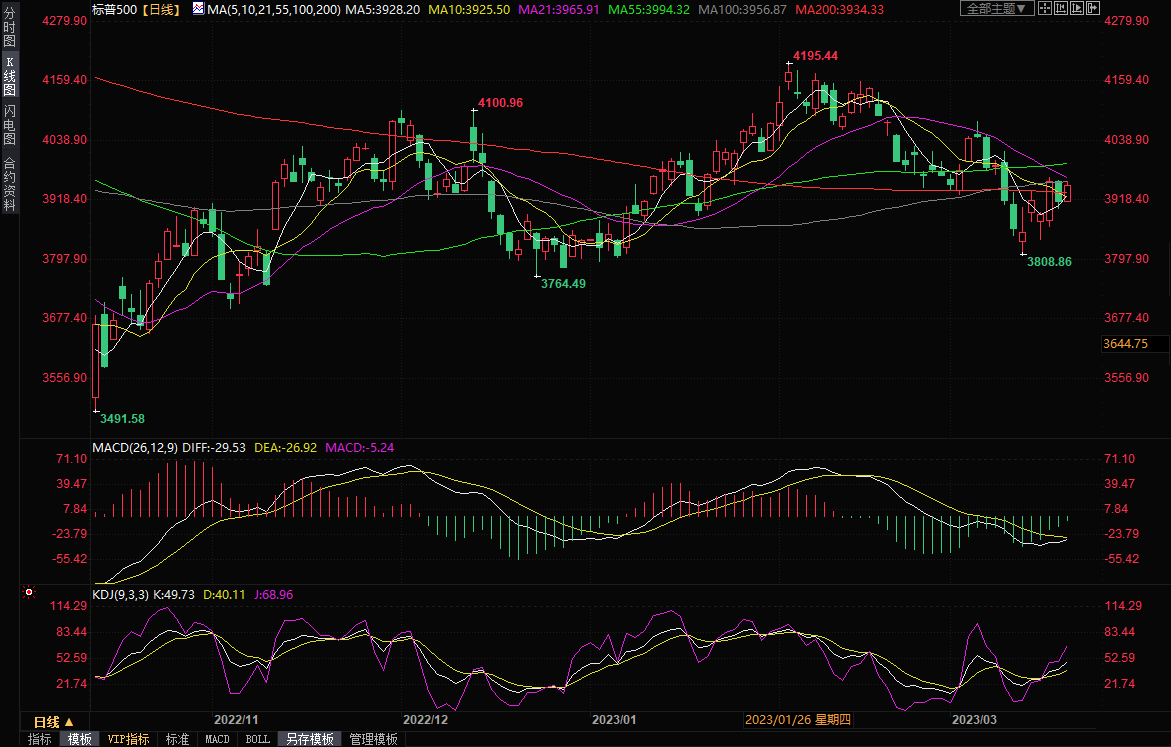This screenshot has height=747, width=1171.
Task: Select the K线图 side tab
Action: (9, 76)
